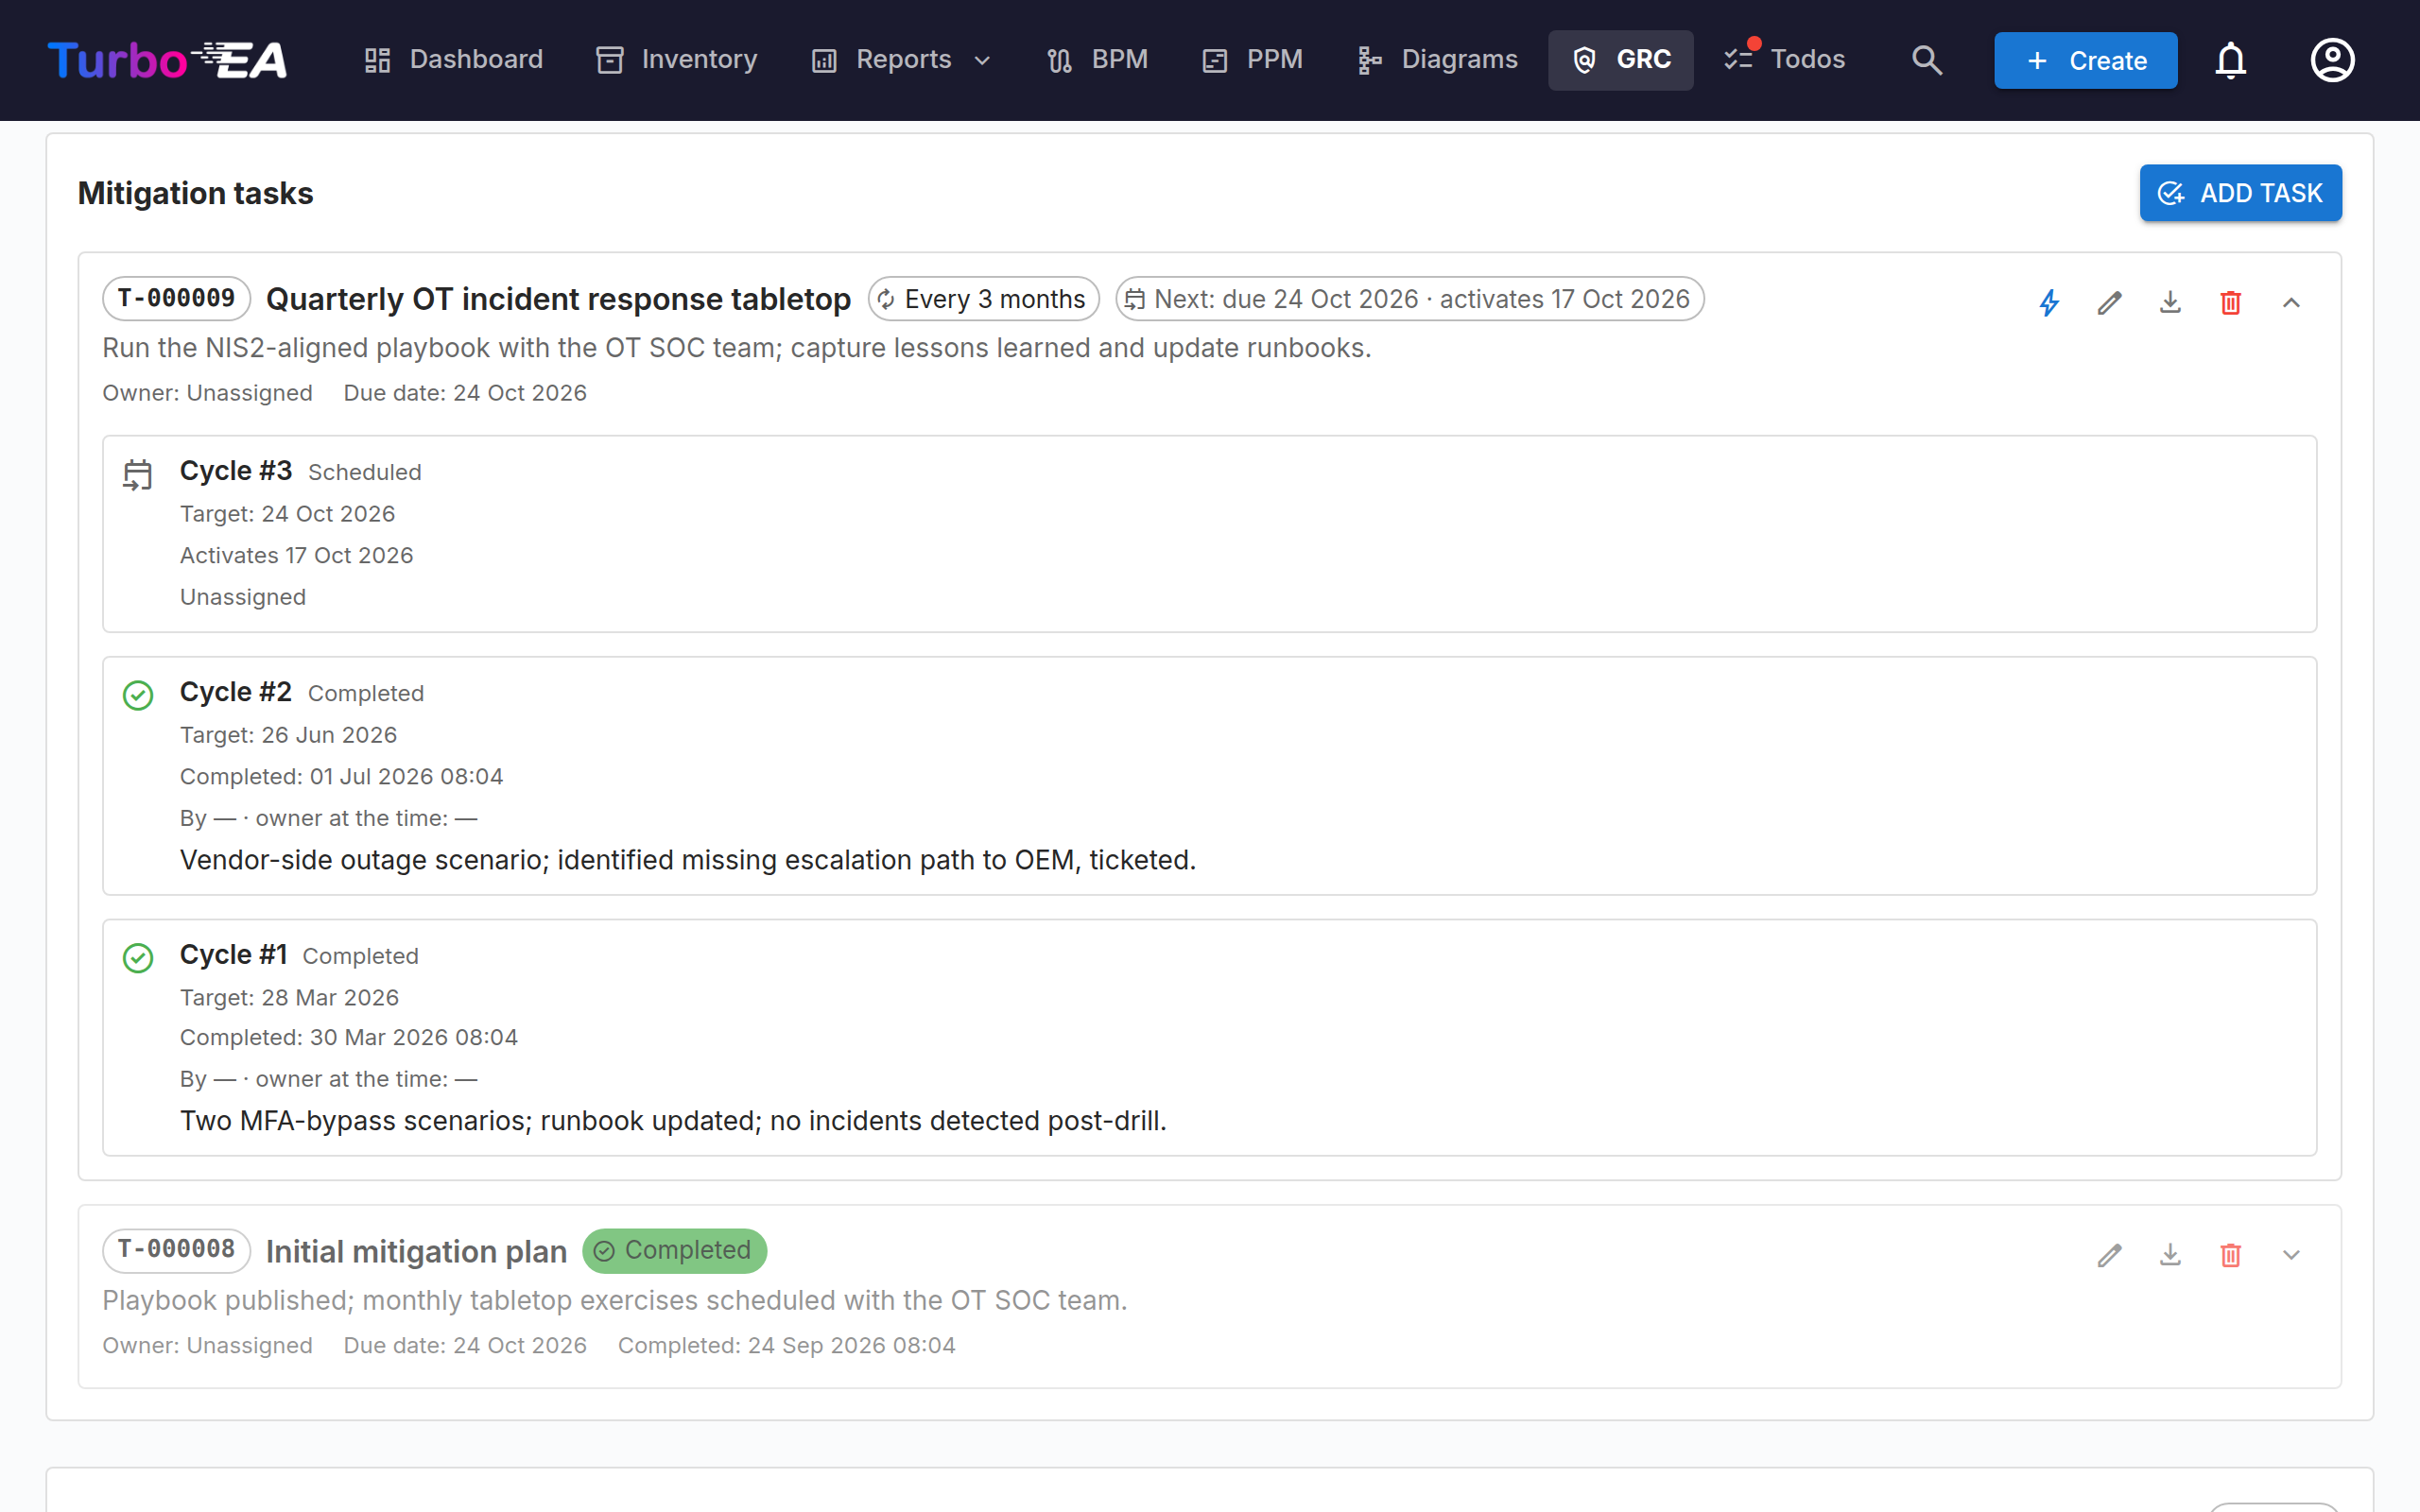Click Completed: 30 Mar 2026 08:04 text
Screen dimensions: 2420x1512
pos(348,1037)
